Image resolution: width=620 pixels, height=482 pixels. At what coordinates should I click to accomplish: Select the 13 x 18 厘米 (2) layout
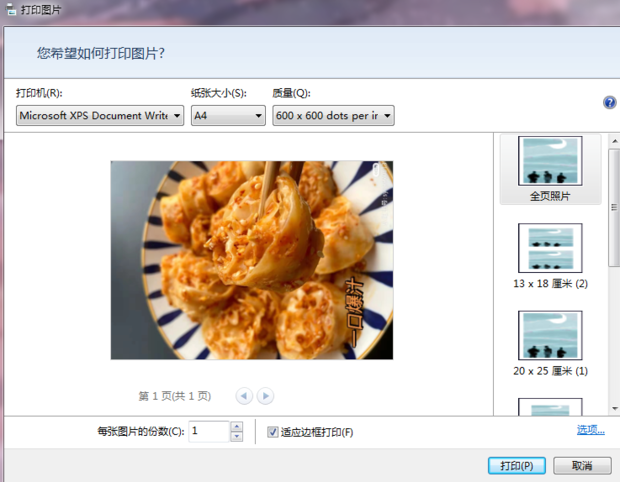coord(550,256)
